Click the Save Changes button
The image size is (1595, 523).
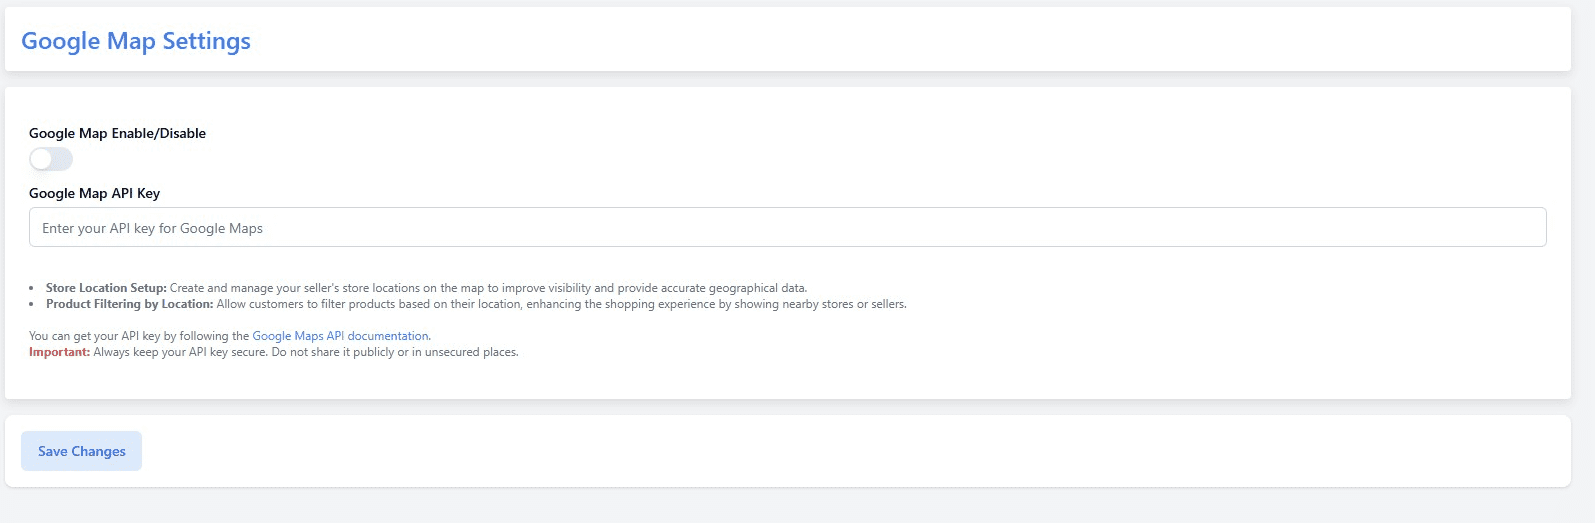click(81, 451)
